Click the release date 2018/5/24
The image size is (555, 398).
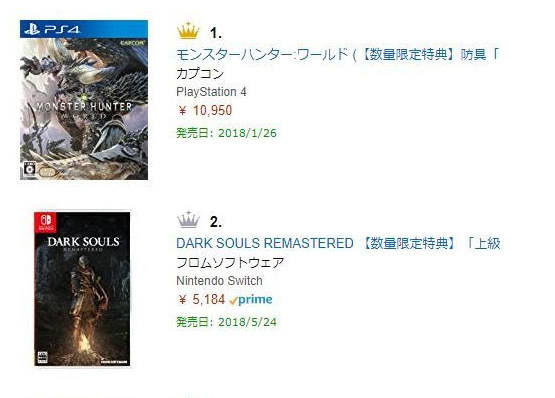(x=227, y=322)
